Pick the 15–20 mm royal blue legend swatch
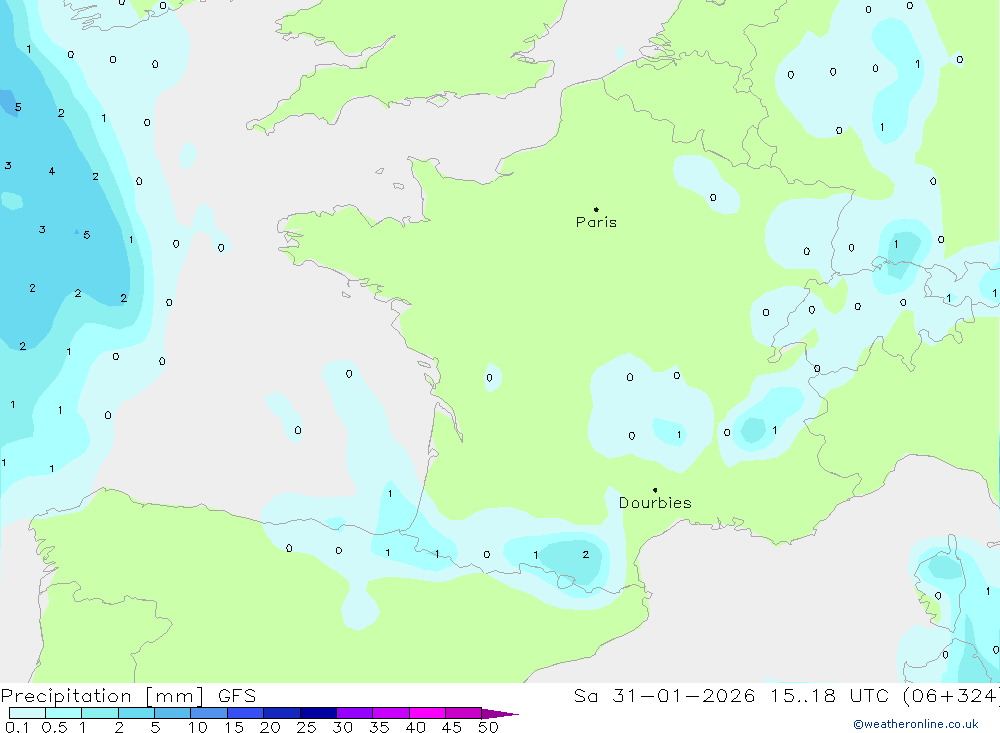The width and height of the screenshot is (1000, 733). [246, 713]
